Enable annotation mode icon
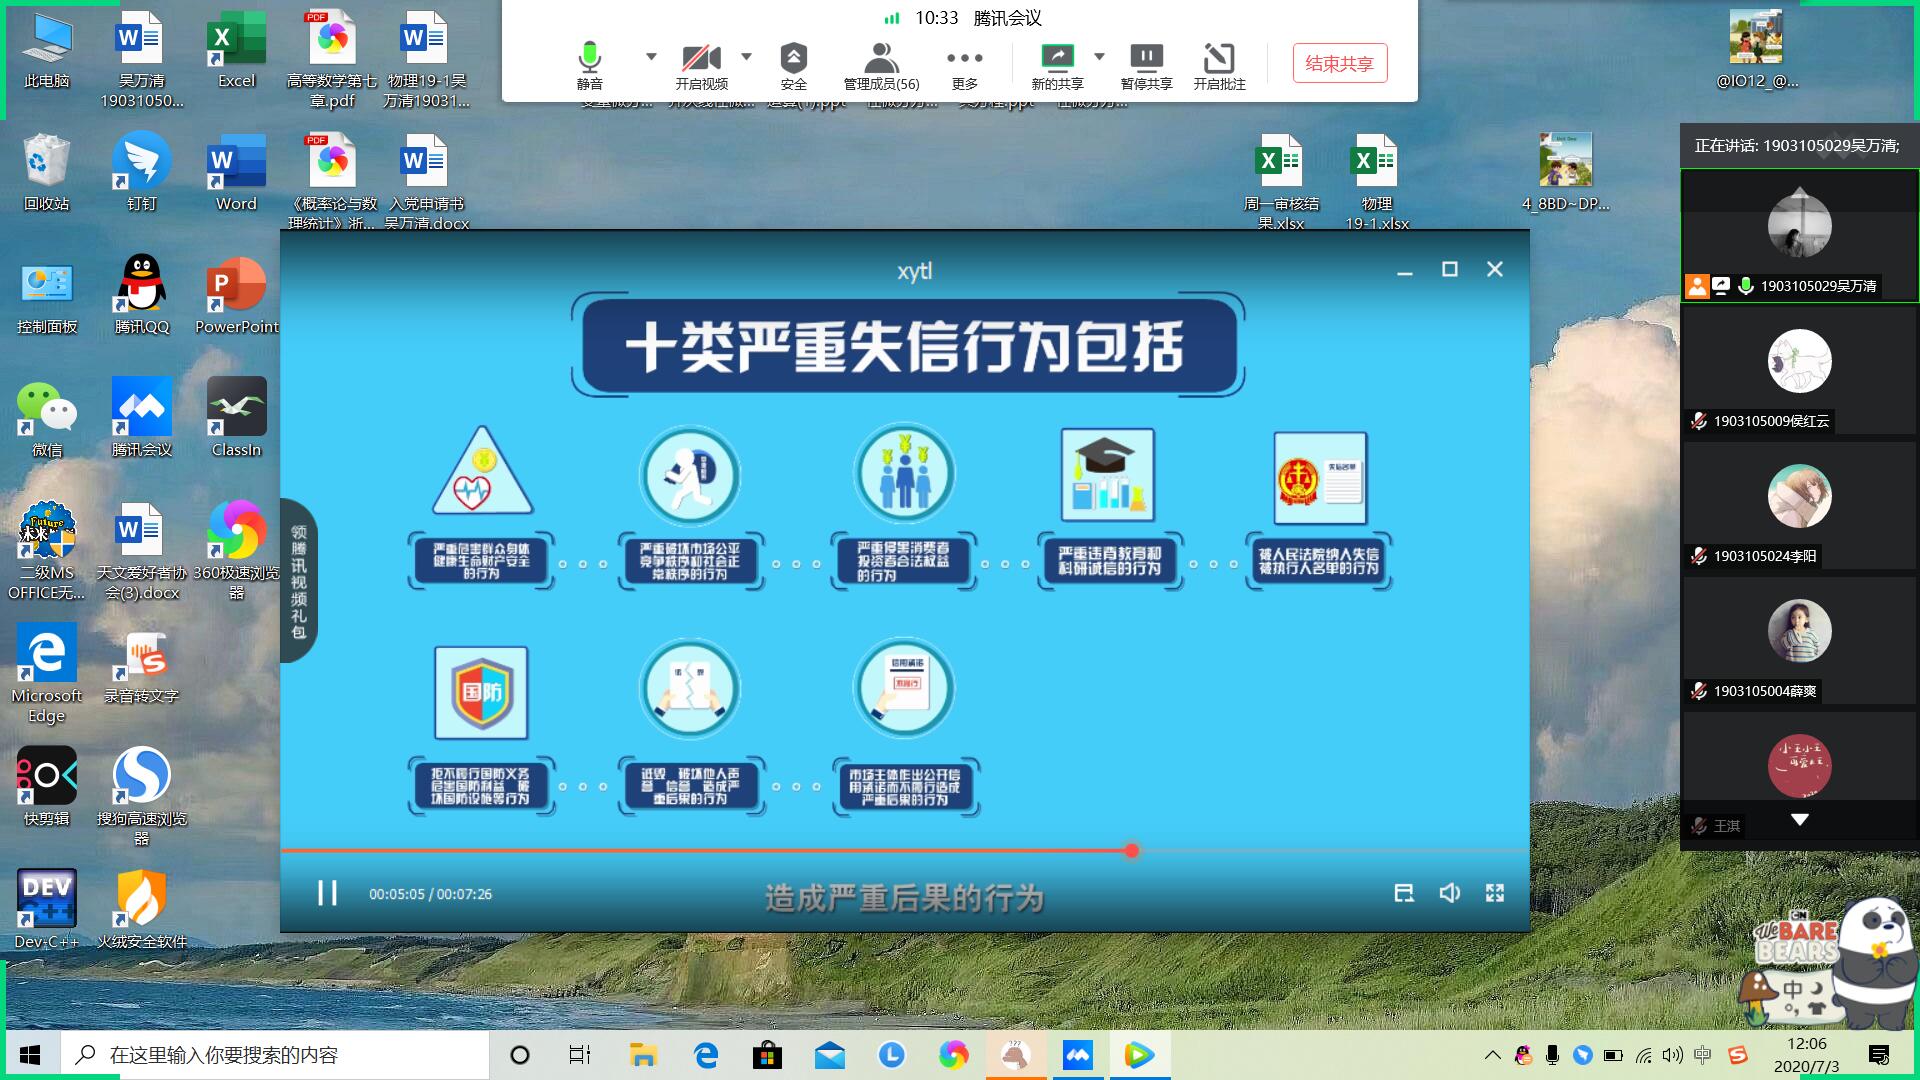The image size is (1920, 1080). 1219,60
